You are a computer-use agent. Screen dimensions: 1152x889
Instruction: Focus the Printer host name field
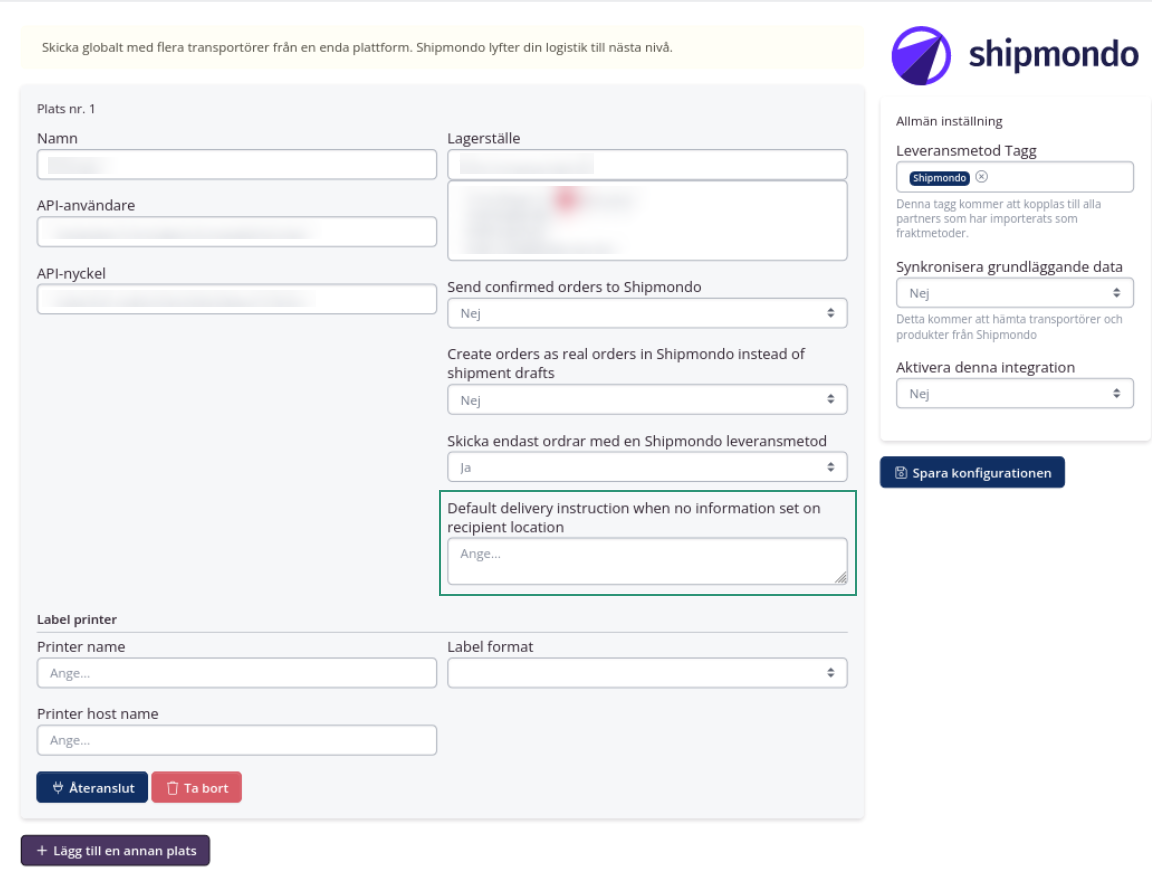pos(236,740)
